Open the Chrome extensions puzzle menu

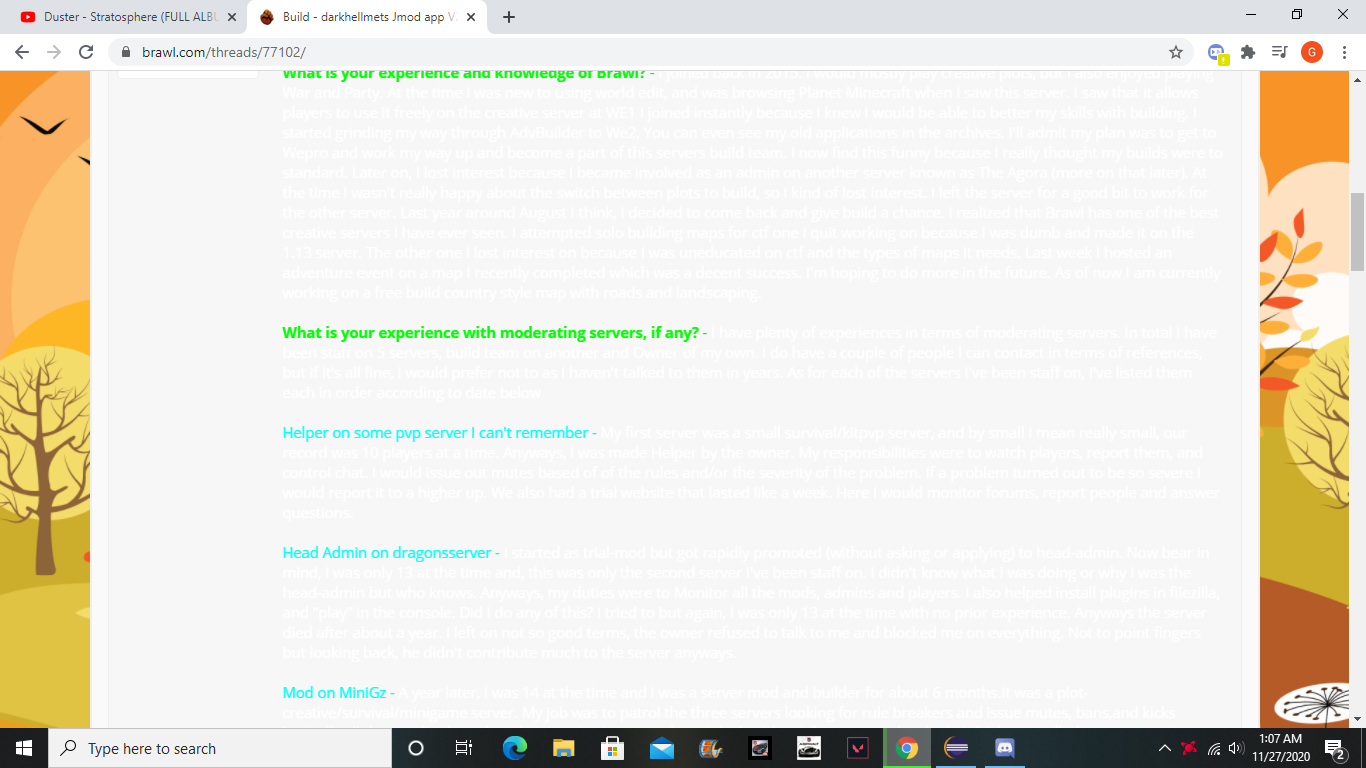[1247, 52]
